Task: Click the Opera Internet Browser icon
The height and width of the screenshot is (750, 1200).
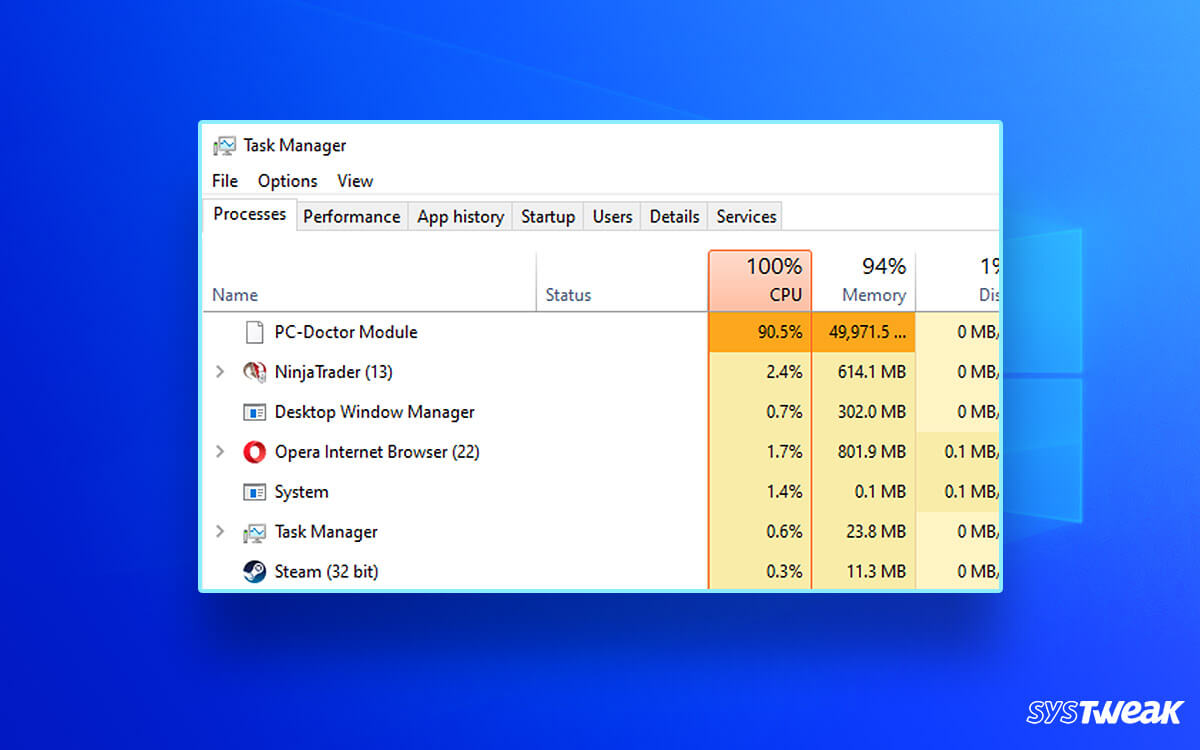Action: coord(254,452)
